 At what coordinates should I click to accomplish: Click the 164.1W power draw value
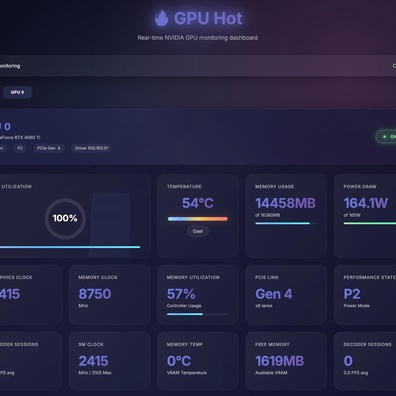366,203
